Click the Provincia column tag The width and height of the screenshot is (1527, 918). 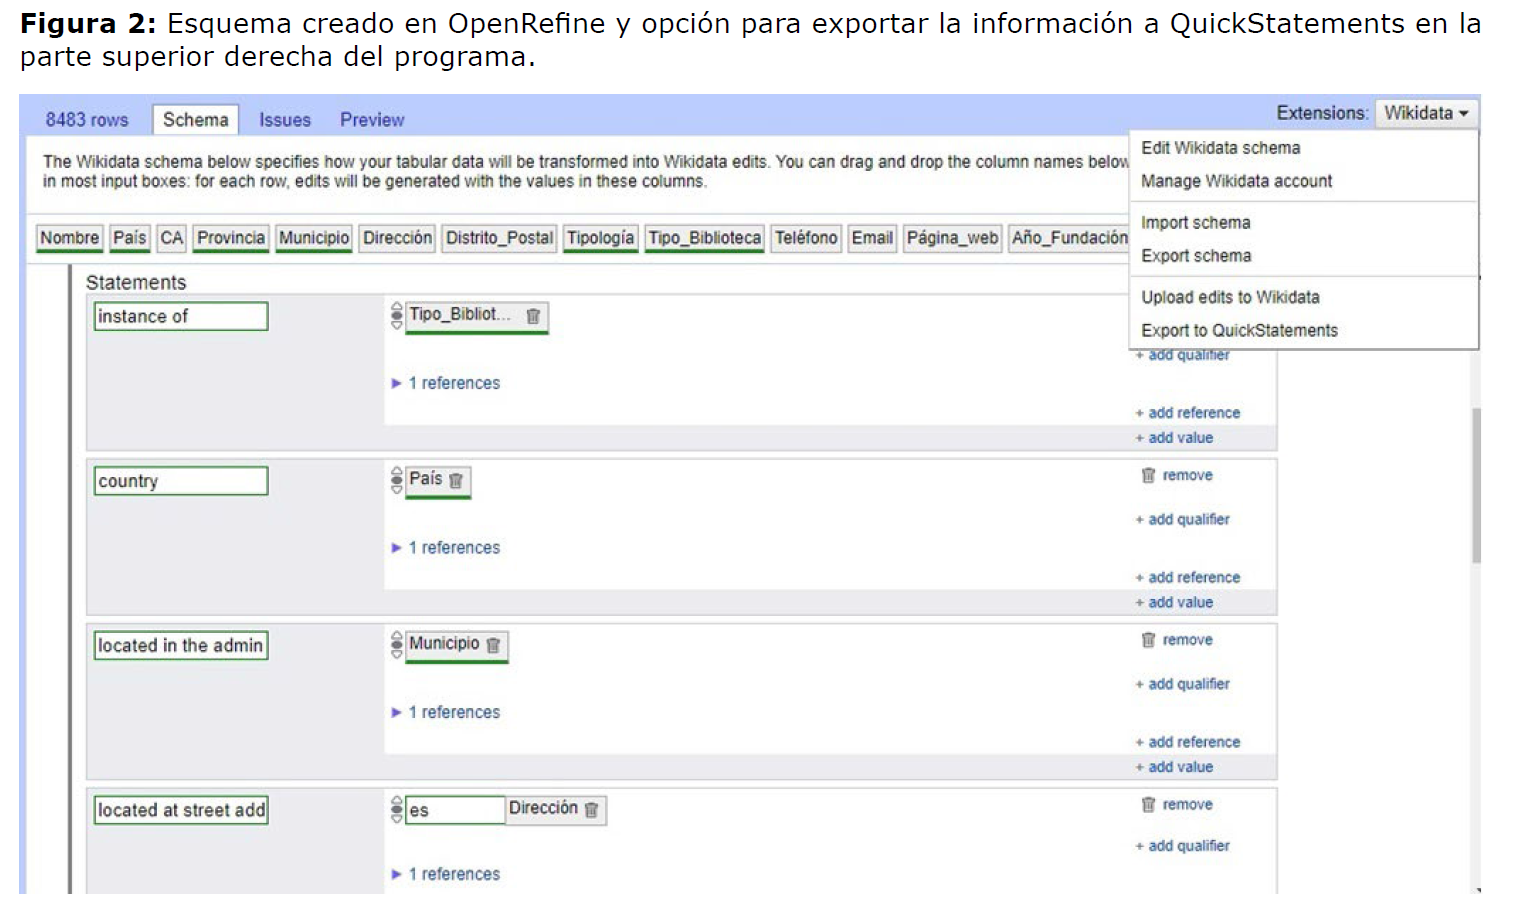point(231,238)
